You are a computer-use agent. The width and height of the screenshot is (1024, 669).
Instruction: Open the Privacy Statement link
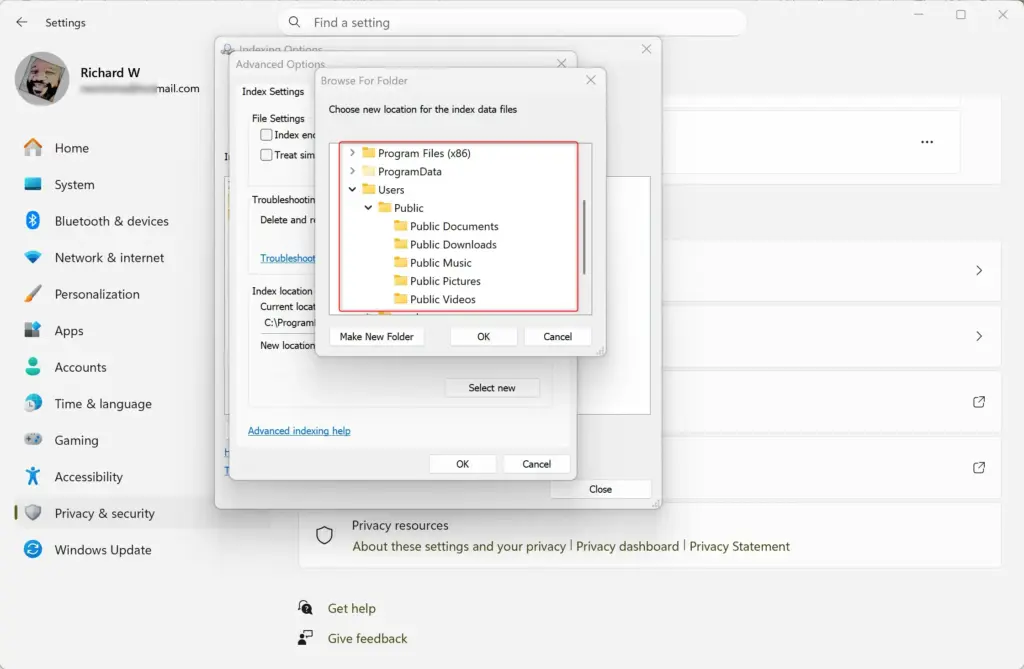click(739, 546)
